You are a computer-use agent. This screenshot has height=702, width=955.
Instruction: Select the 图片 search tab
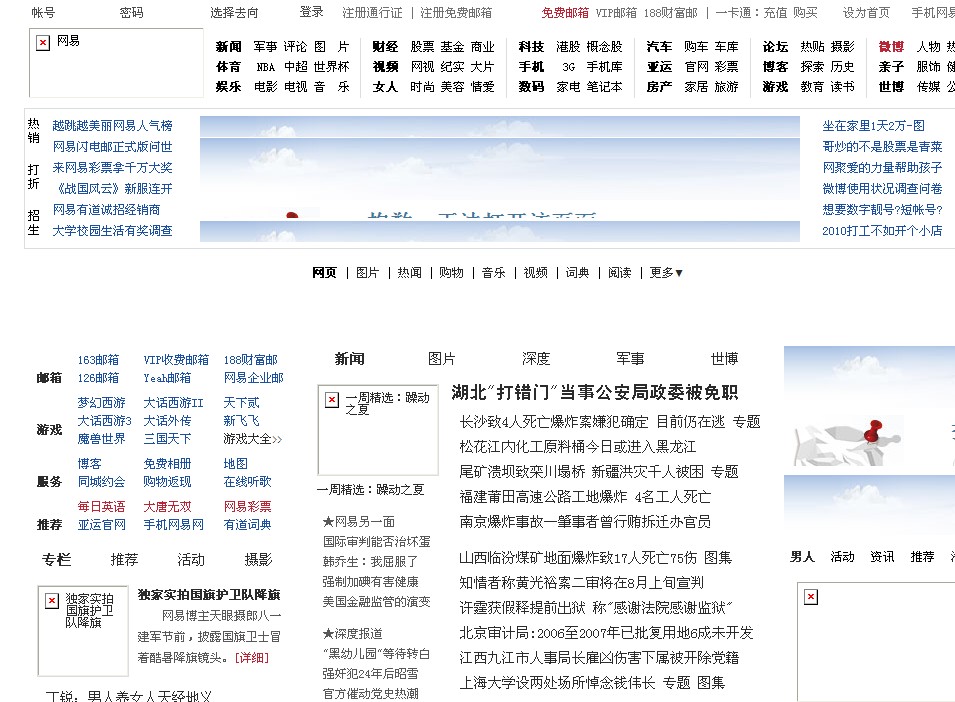click(367, 273)
